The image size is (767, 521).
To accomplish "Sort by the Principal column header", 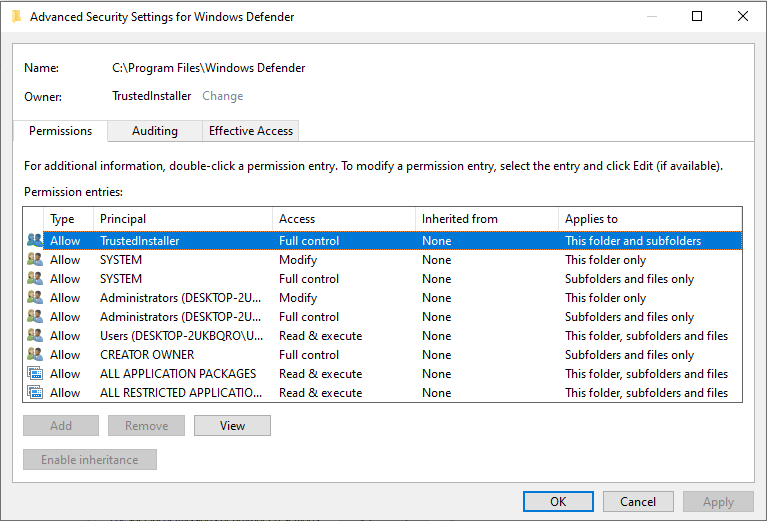I will 182,219.
